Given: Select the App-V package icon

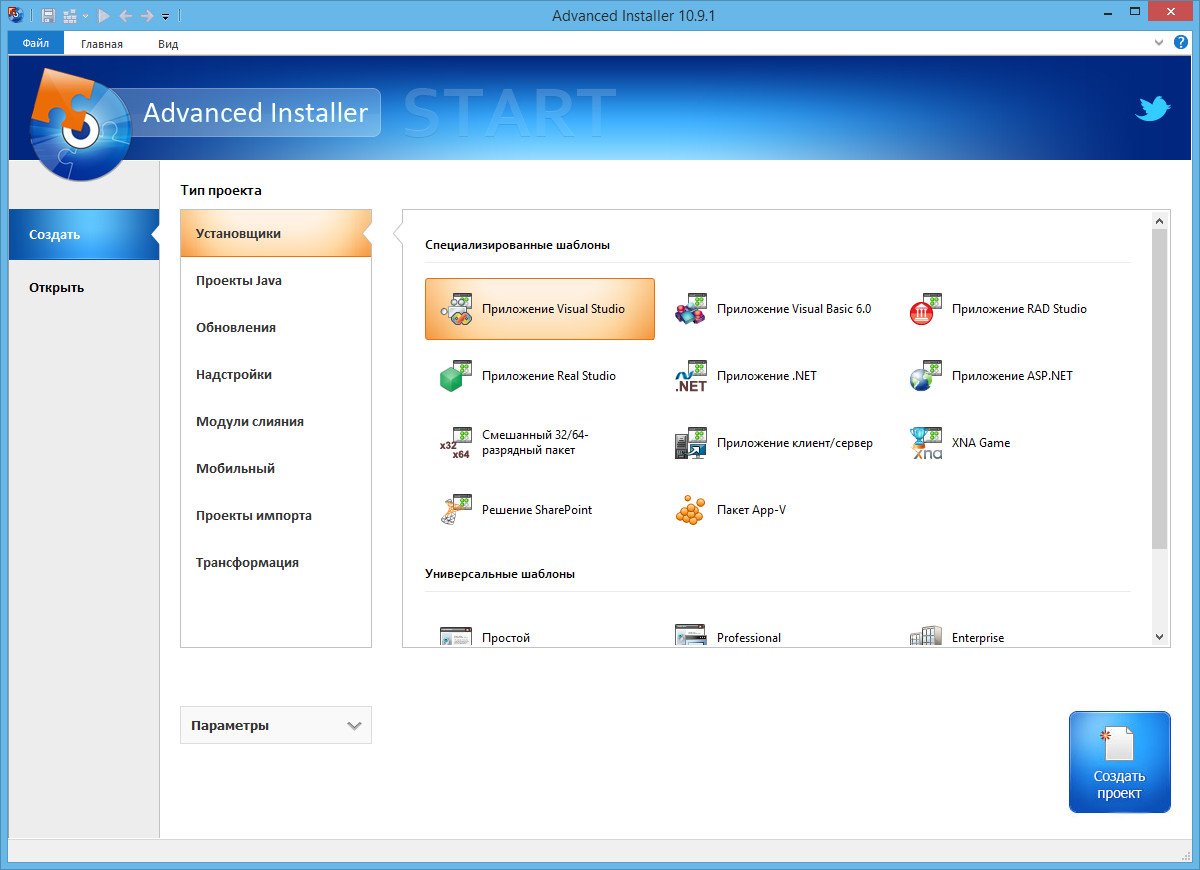Looking at the screenshot, I should point(690,510).
